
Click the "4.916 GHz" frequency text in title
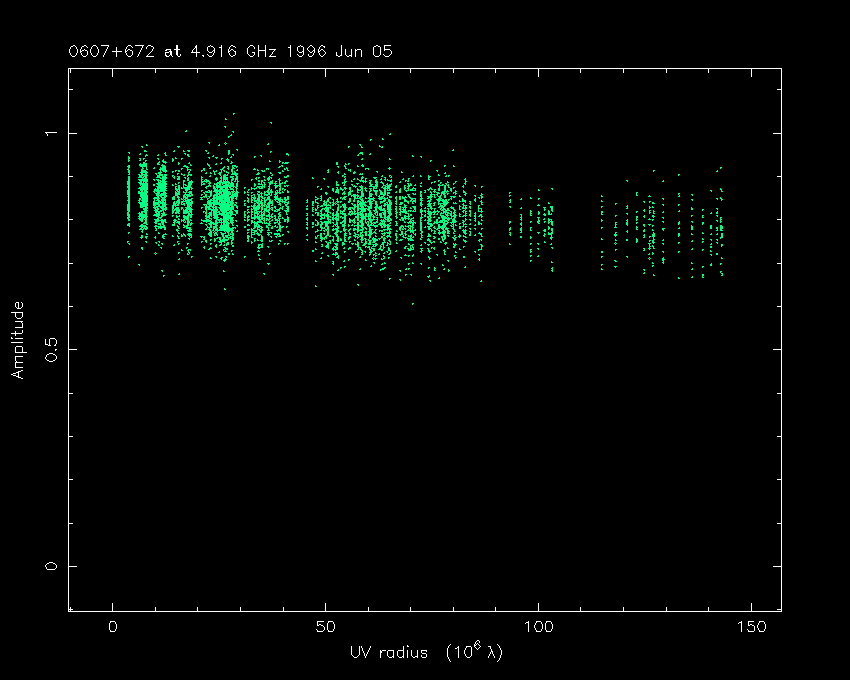click(229, 51)
